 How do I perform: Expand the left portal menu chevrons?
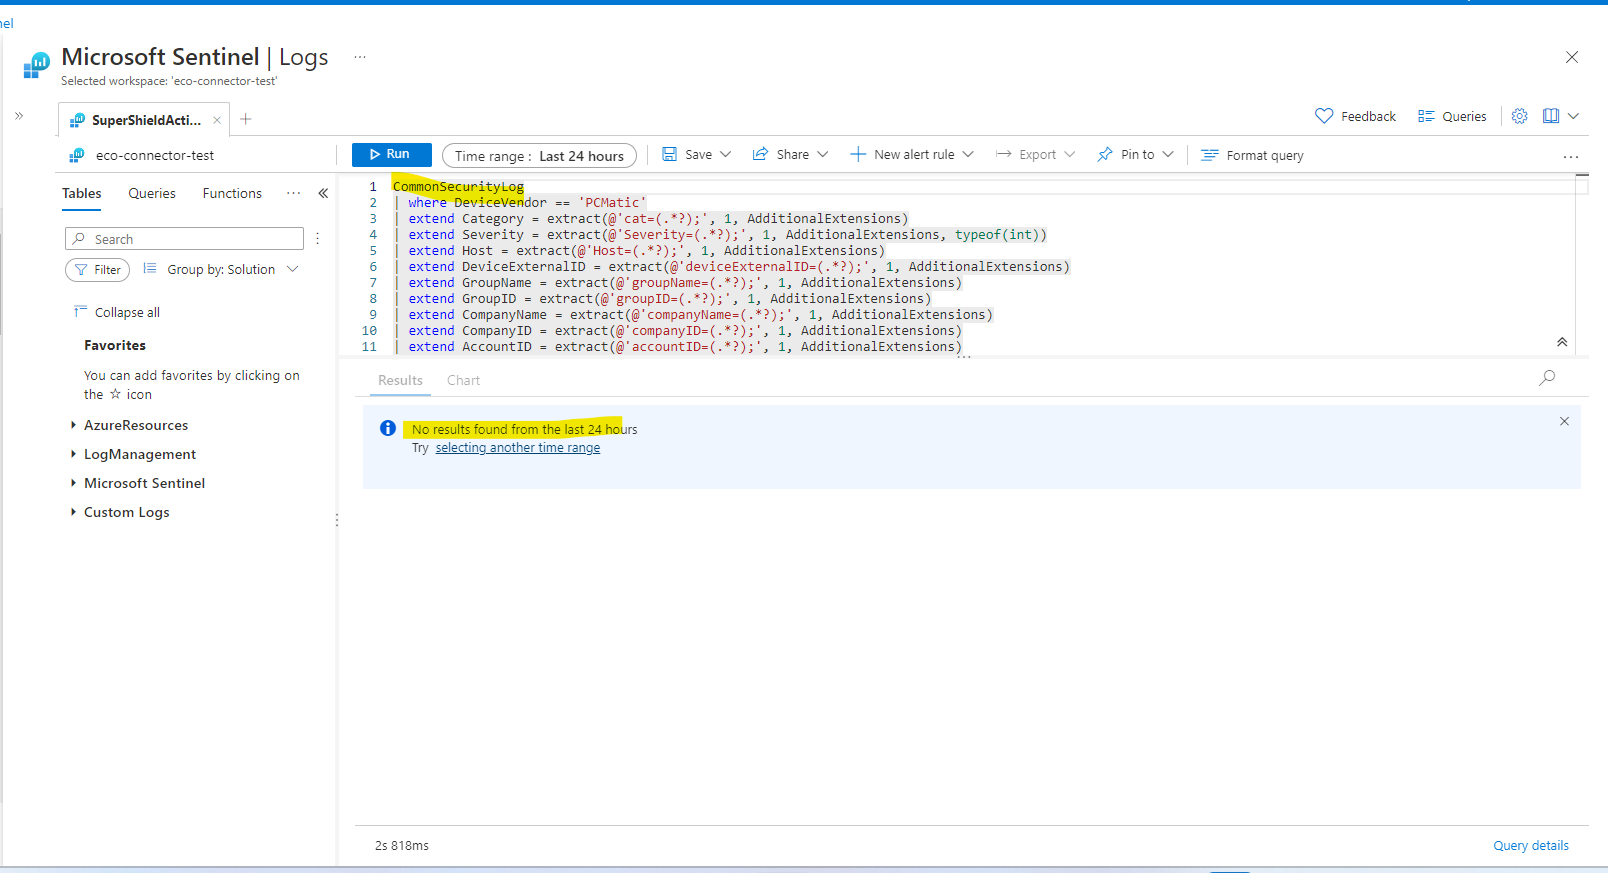[x=19, y=116]
